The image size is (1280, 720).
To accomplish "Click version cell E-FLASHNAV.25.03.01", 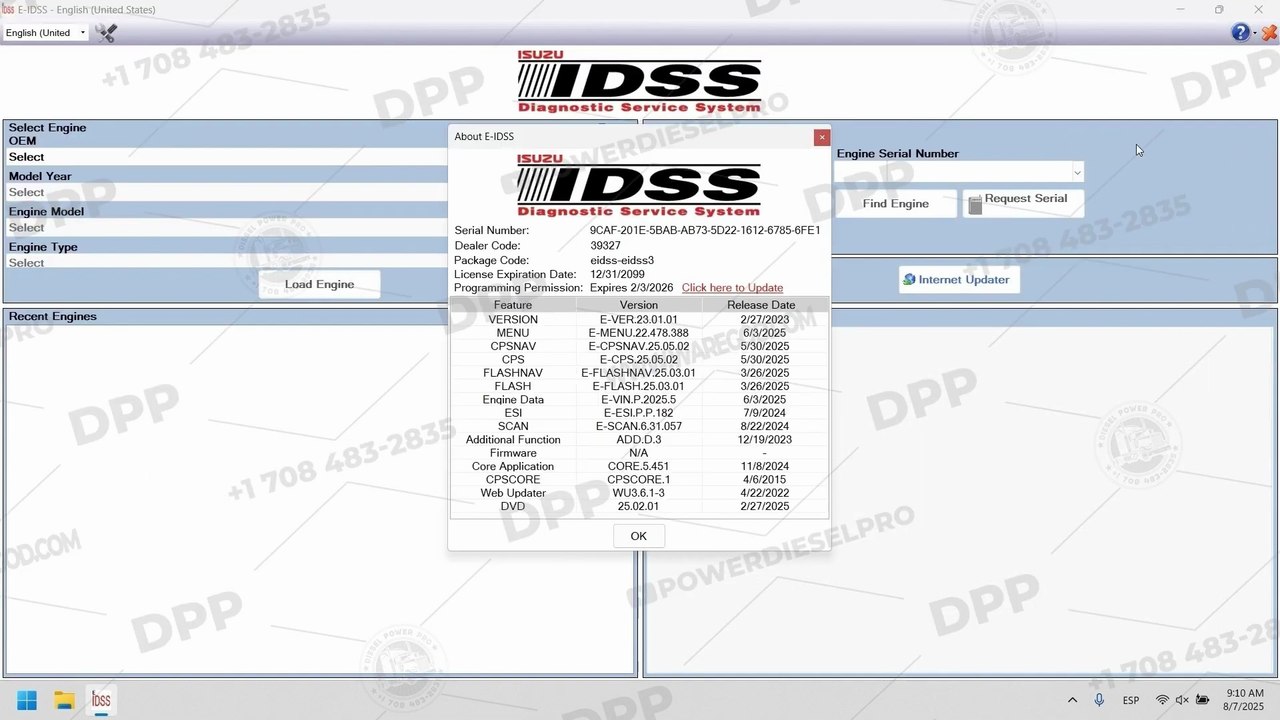I will click(639, 373).
